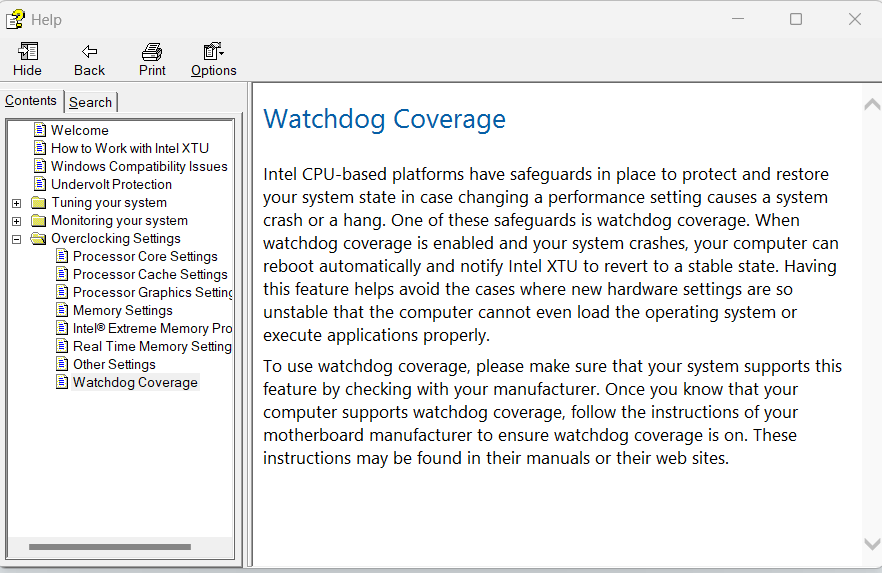Select Tuning your system label
Viewport: 882px width, 573px height.
coord(109,202)
